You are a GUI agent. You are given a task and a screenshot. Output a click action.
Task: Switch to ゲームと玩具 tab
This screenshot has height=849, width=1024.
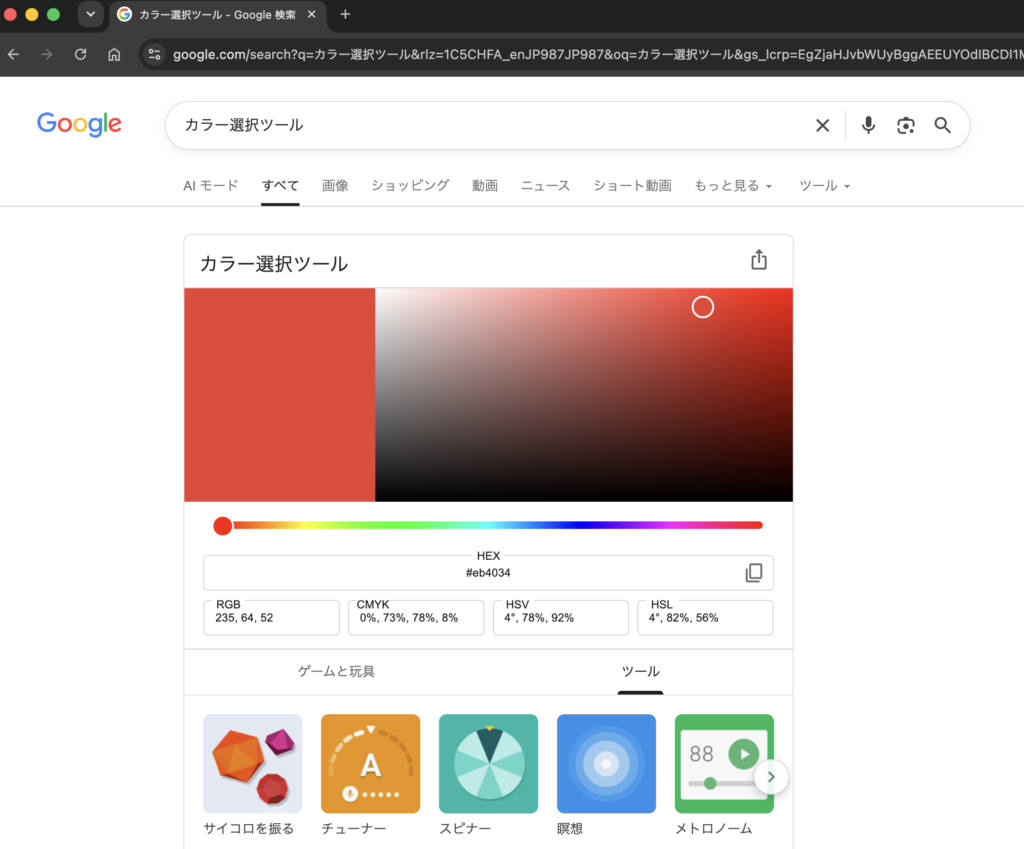[x=336, y=671]
